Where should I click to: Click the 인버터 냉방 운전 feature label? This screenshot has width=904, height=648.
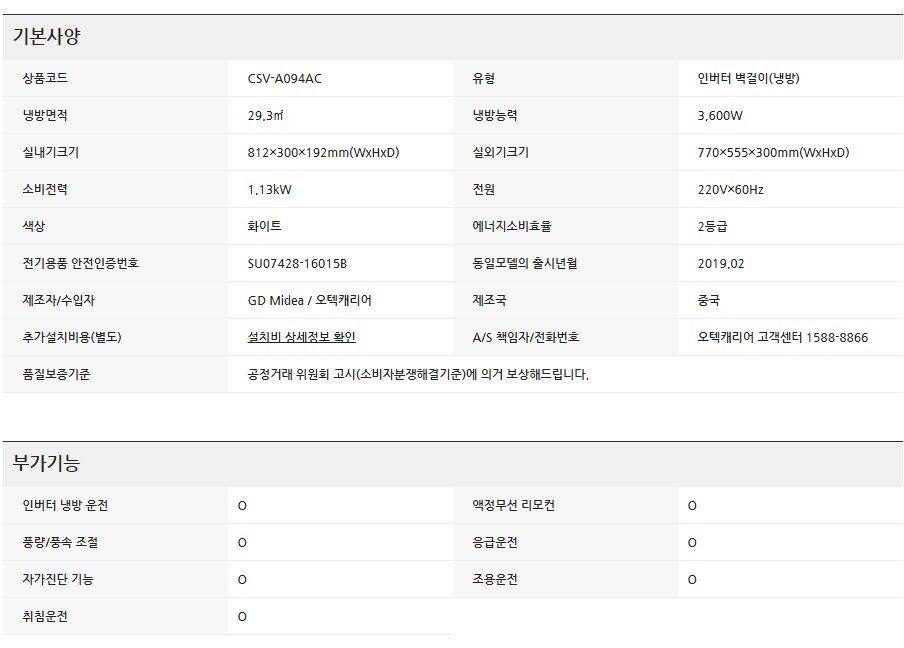[x=65, y=506]
